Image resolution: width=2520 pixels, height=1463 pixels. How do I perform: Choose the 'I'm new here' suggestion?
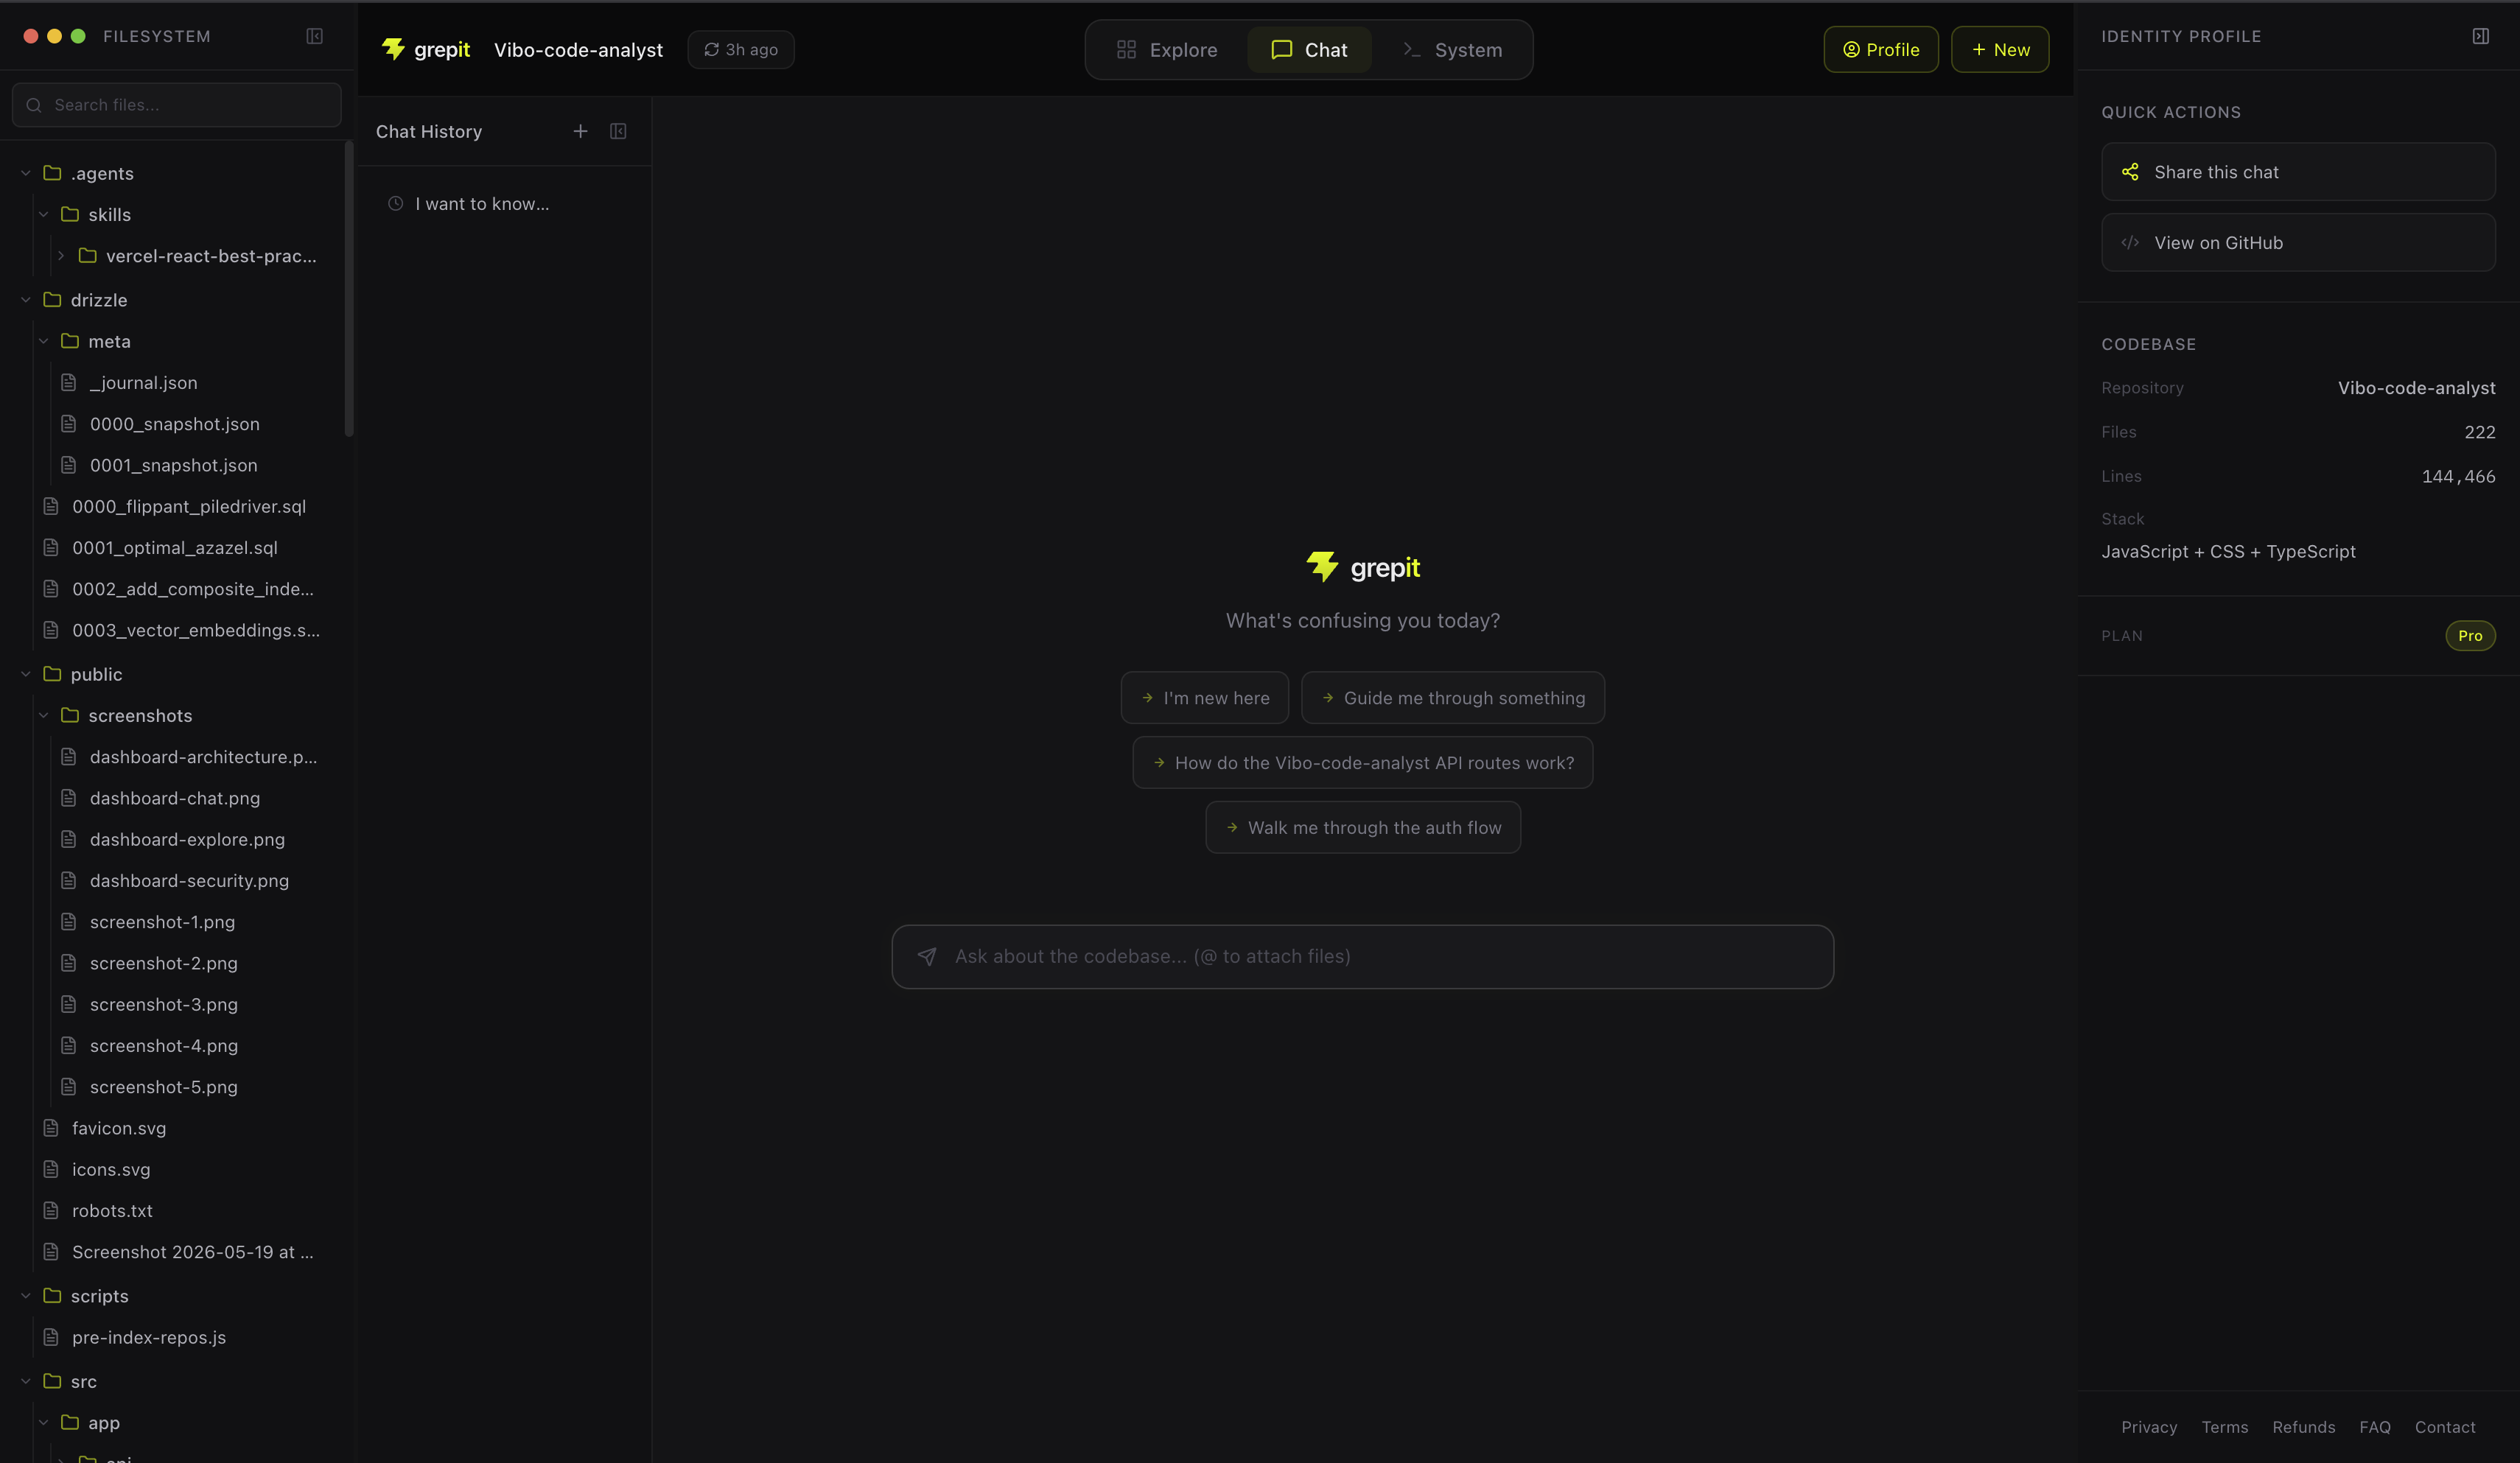(1205, 698)
